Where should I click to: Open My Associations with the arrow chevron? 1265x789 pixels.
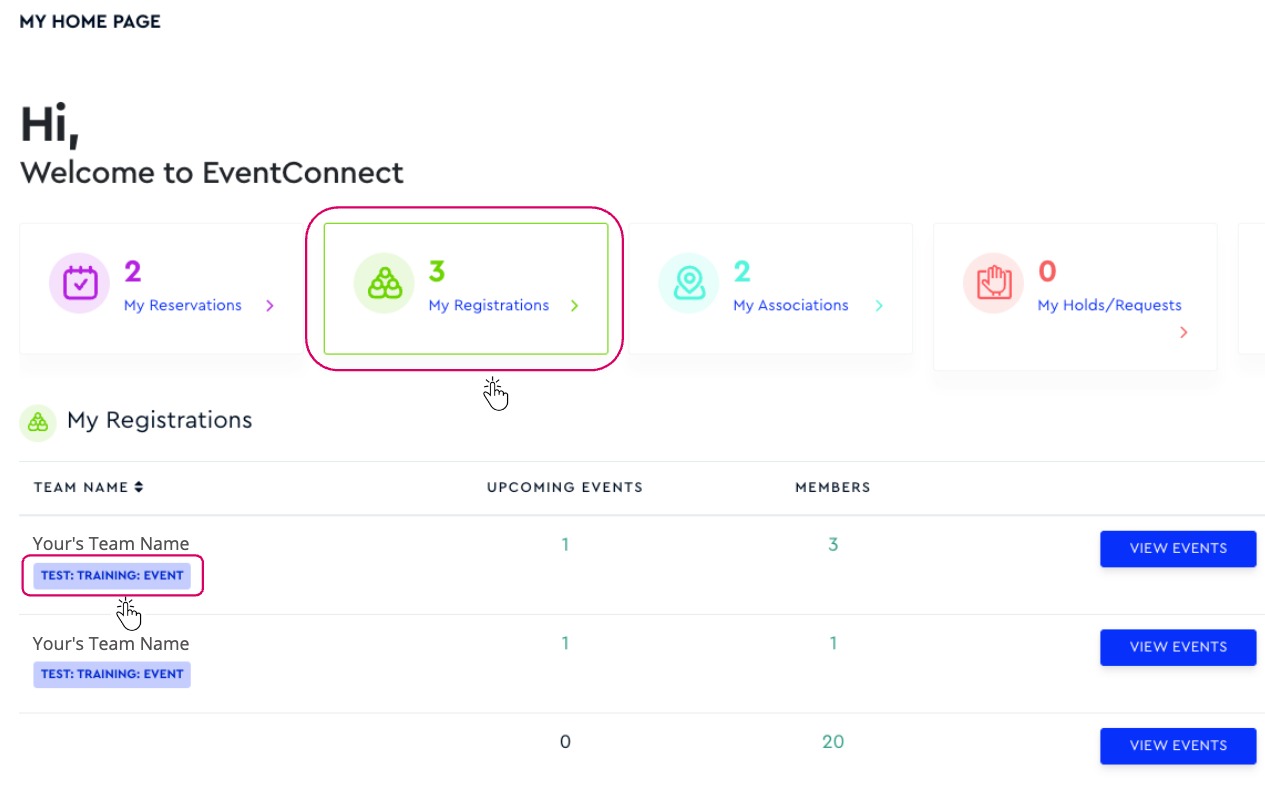879,306
